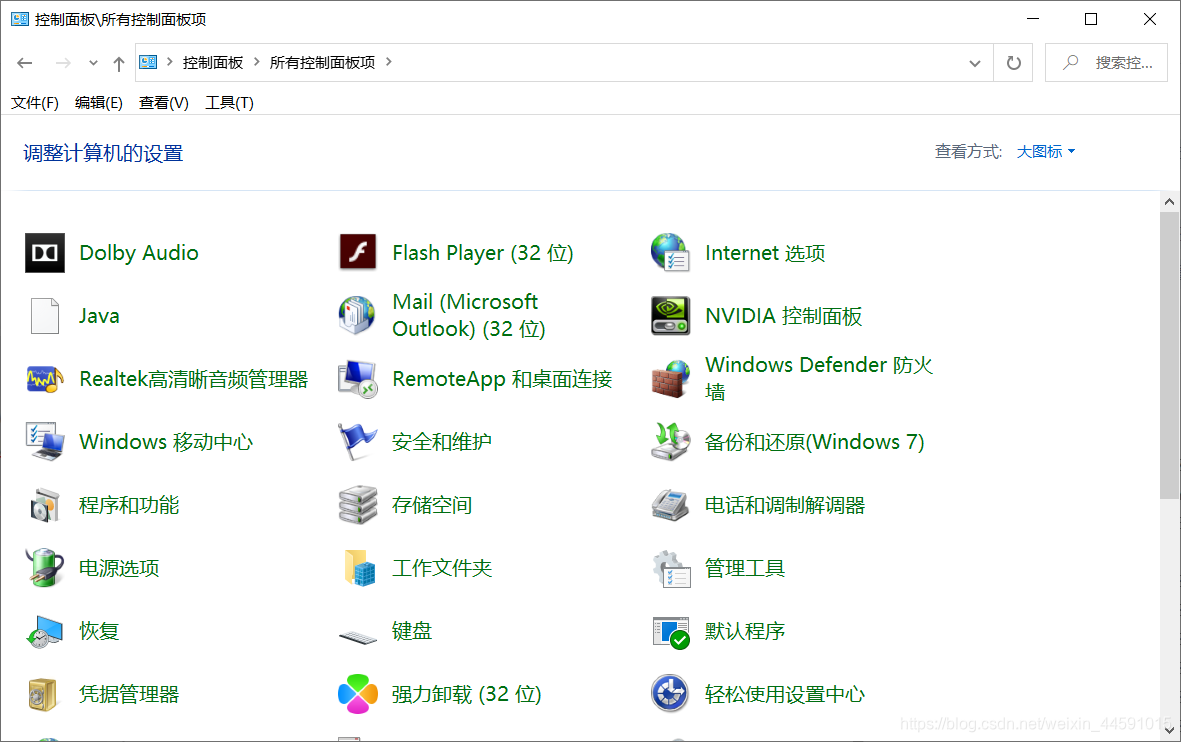Viewport: 1181px width, 742px height.
Task: Go back with the back arrow
Action: (25, 63)
